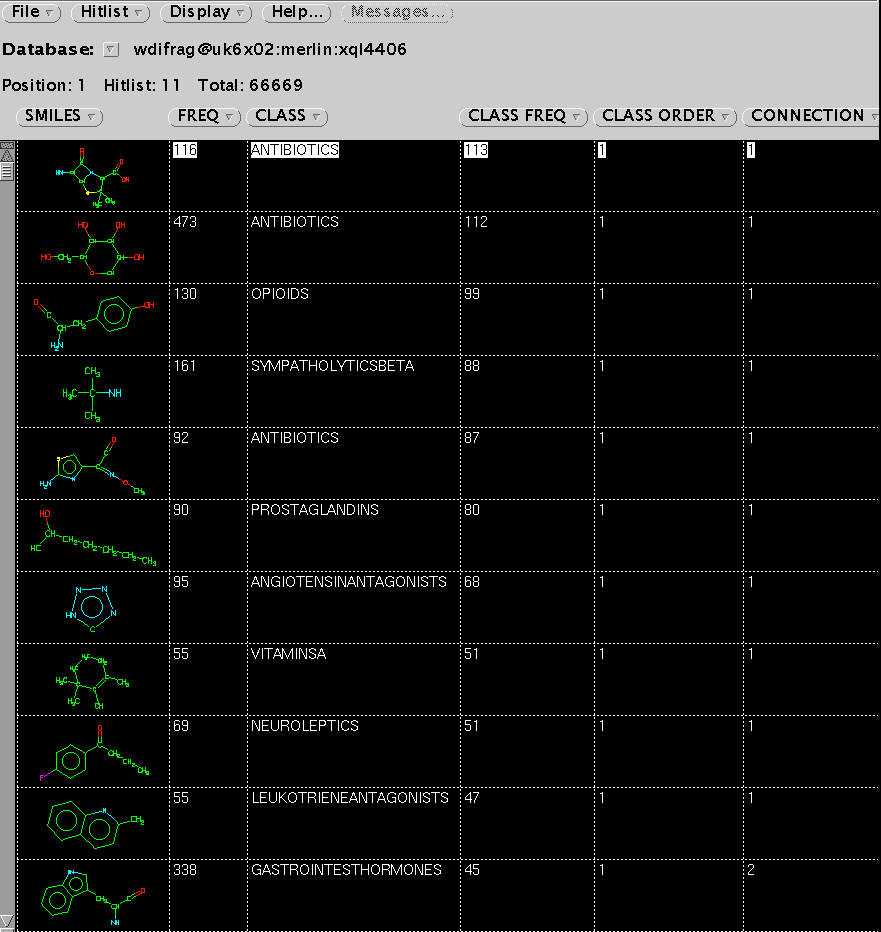Toggle the Database selector box
Viewport: 881px width, 932px height.
pos(111,50)
